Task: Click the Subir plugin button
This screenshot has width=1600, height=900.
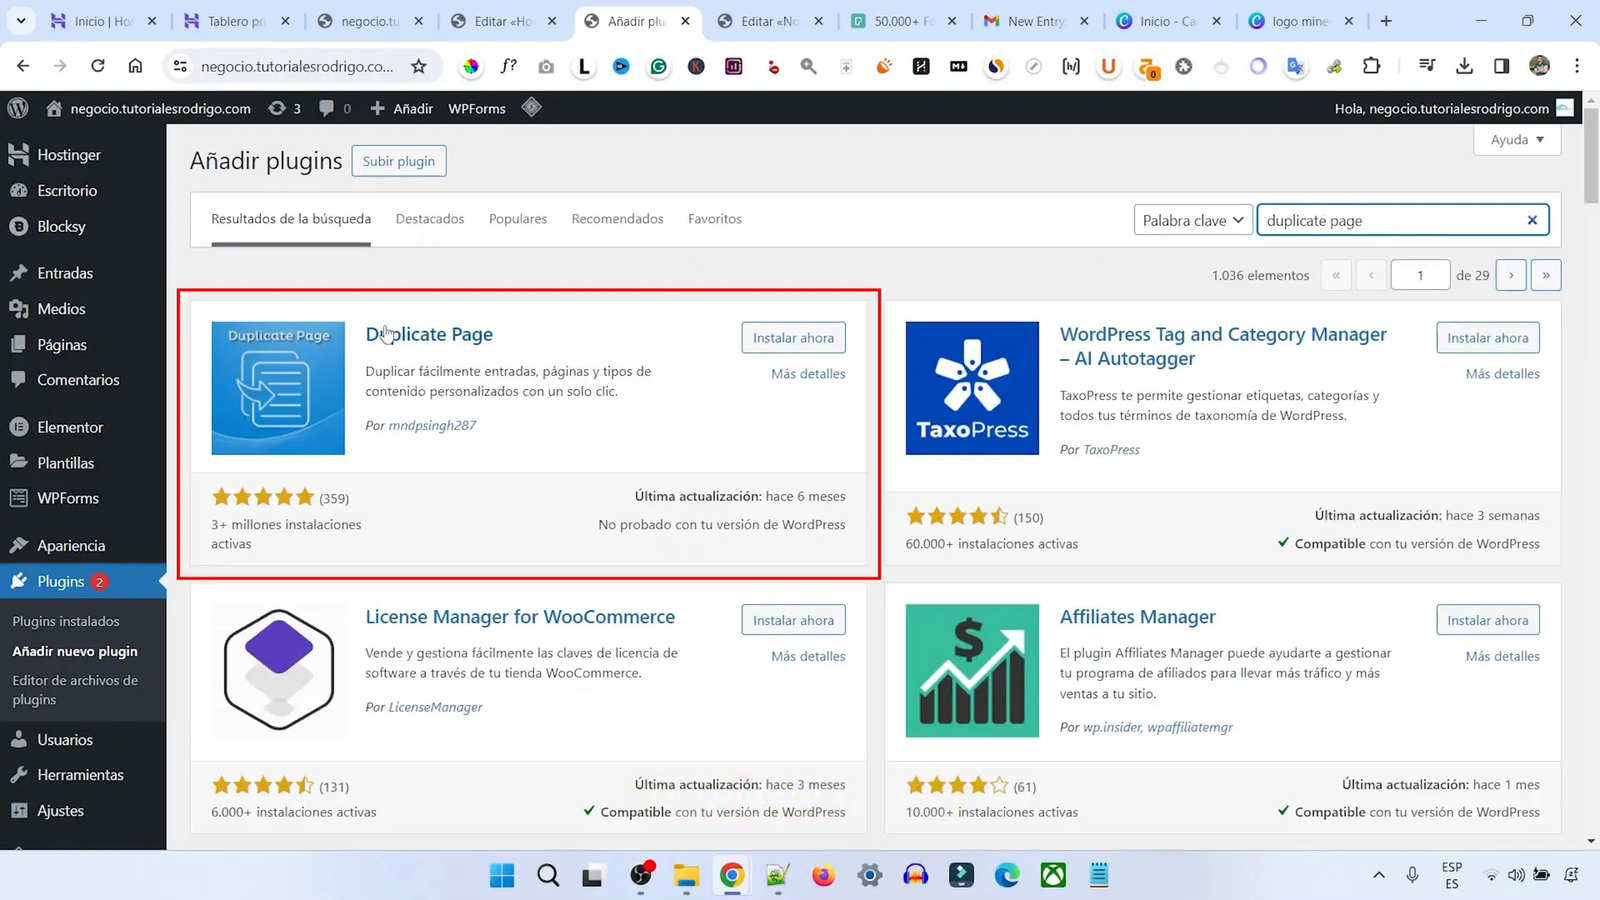Action: point(398,161)
